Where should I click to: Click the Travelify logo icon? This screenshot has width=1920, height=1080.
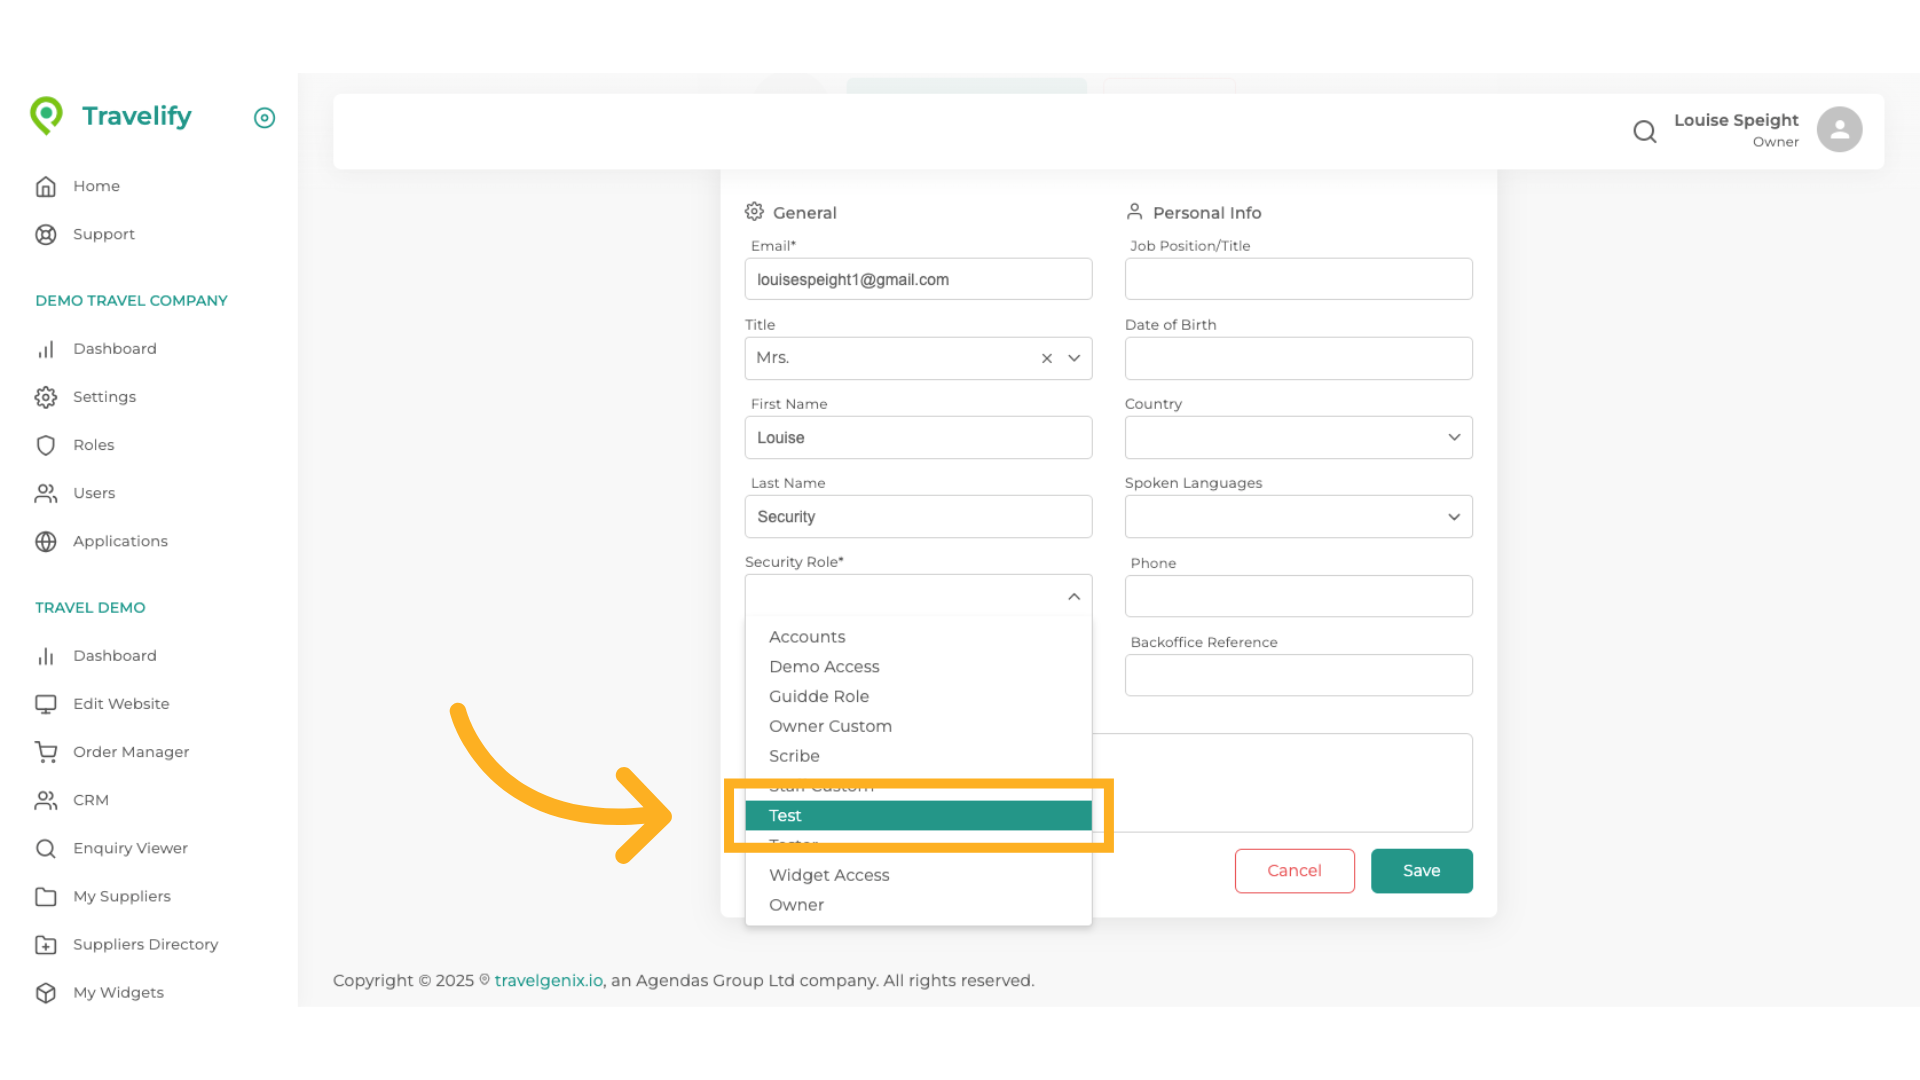tap(46, 116)
